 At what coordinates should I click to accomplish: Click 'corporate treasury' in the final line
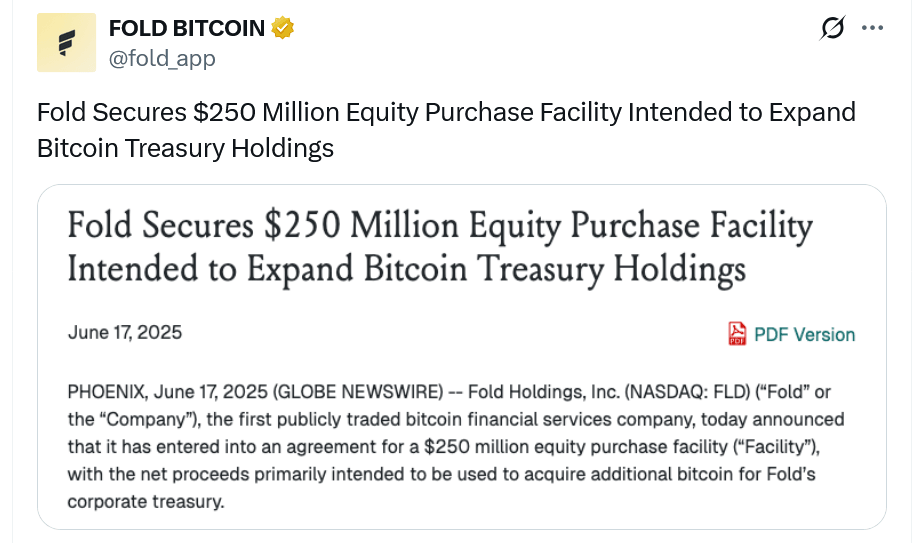[146, 501]
